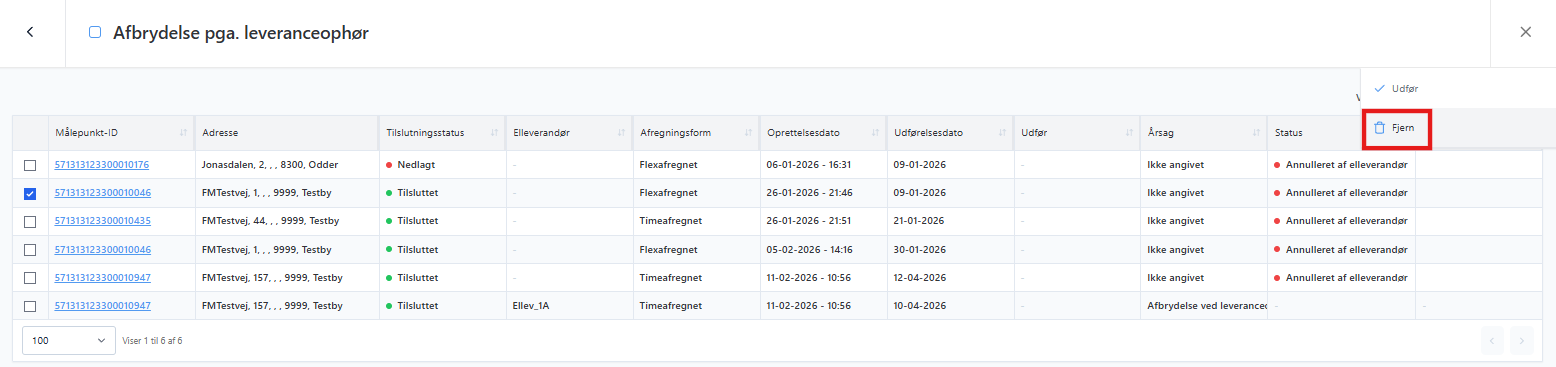
Task: Open the 100 rows-per-page dropdown
Action: point(69,341)
